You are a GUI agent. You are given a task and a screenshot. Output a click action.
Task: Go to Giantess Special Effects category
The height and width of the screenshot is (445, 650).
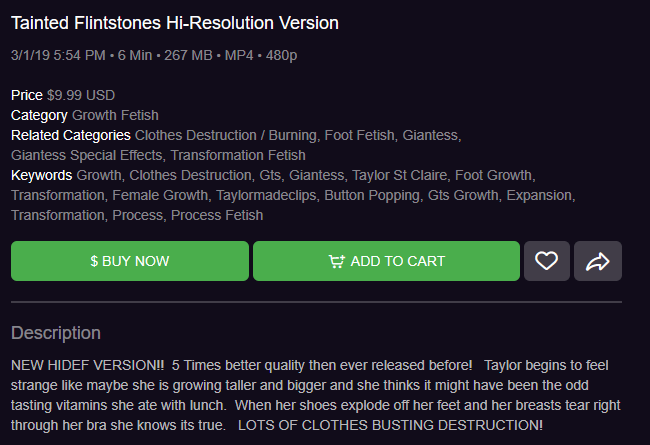86,155
